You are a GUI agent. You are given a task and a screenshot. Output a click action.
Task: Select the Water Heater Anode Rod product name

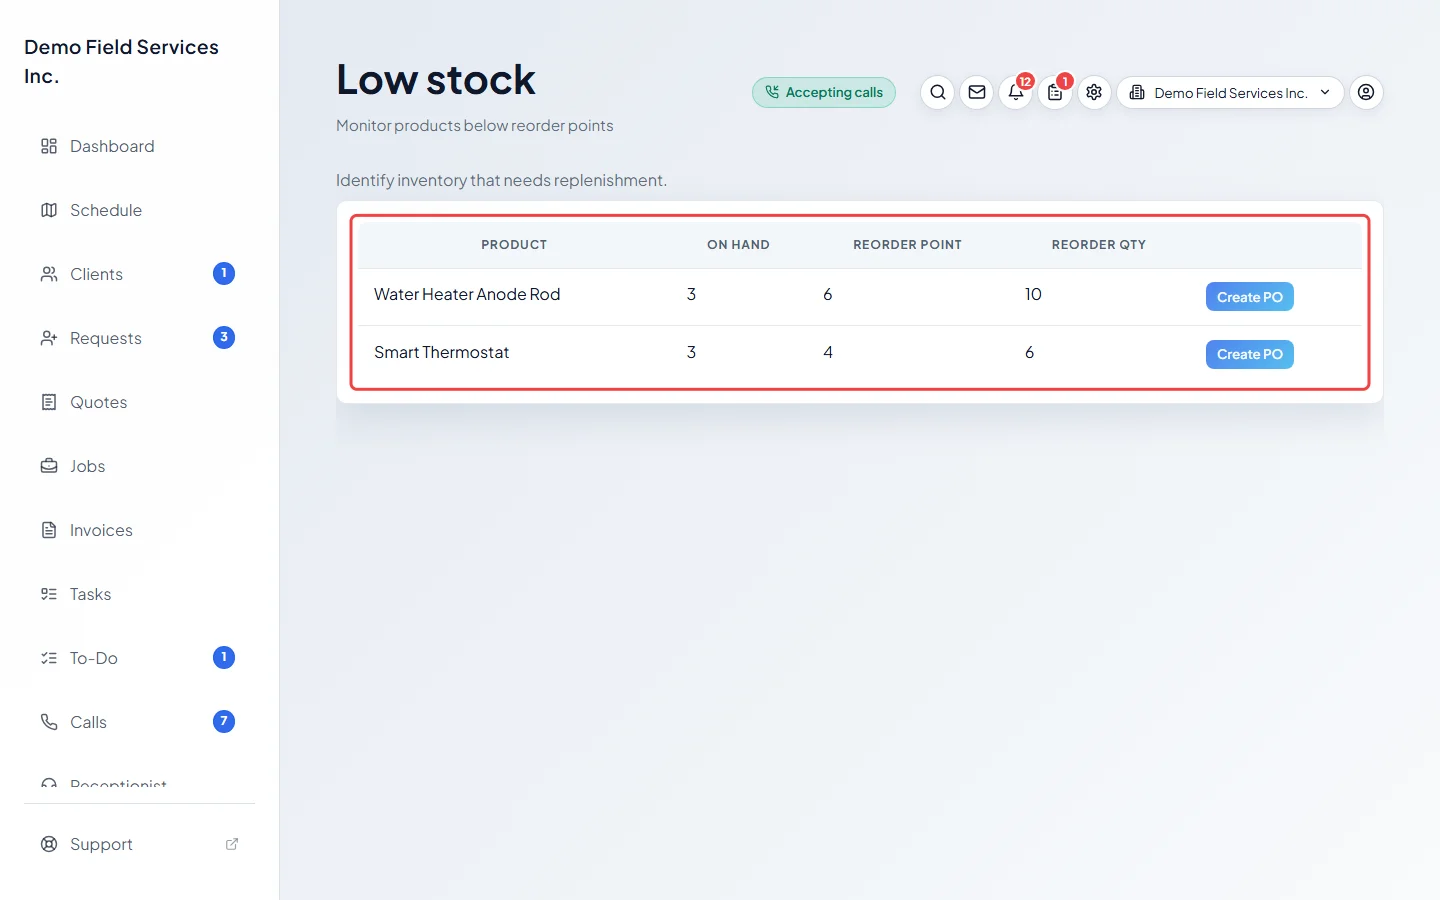[467, 294]
